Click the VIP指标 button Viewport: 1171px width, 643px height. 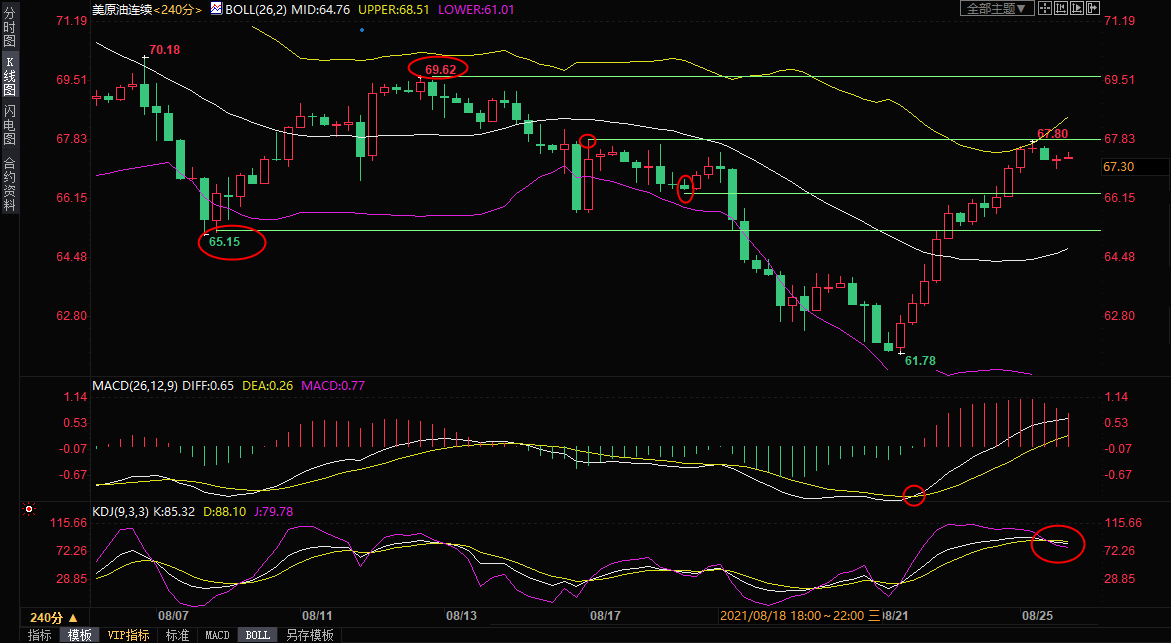pyautogui.click(x=128, y=635)
